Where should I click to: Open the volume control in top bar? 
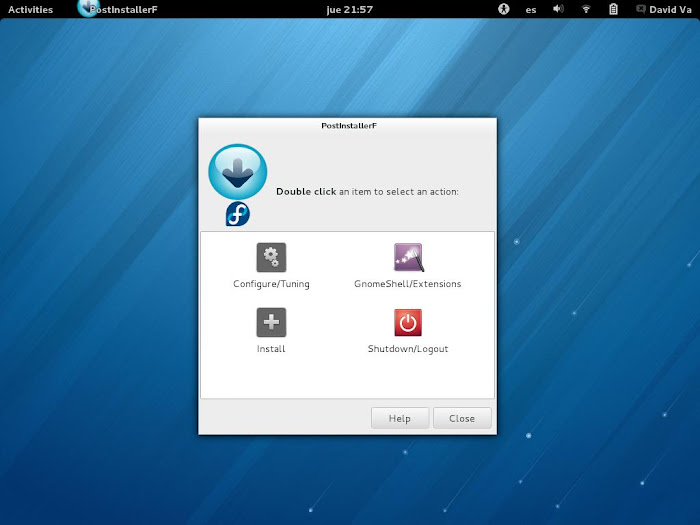coord(558,9)
